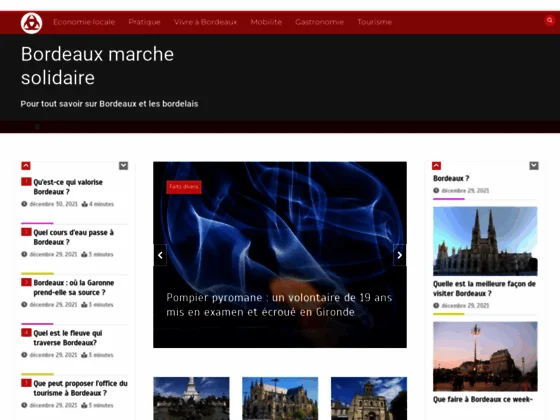
Task: Open the Faits divers category tag
Action: coord(184,187)
